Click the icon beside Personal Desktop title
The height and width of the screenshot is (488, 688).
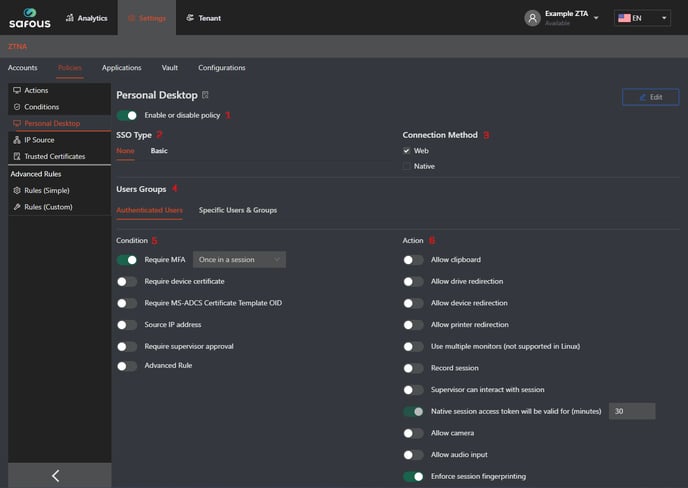click(205, 95)
